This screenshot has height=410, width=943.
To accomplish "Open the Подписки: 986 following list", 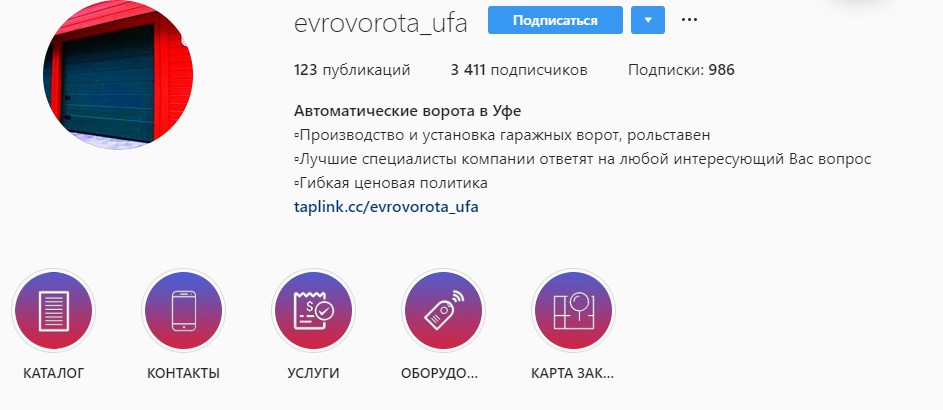I will [681, 70].
